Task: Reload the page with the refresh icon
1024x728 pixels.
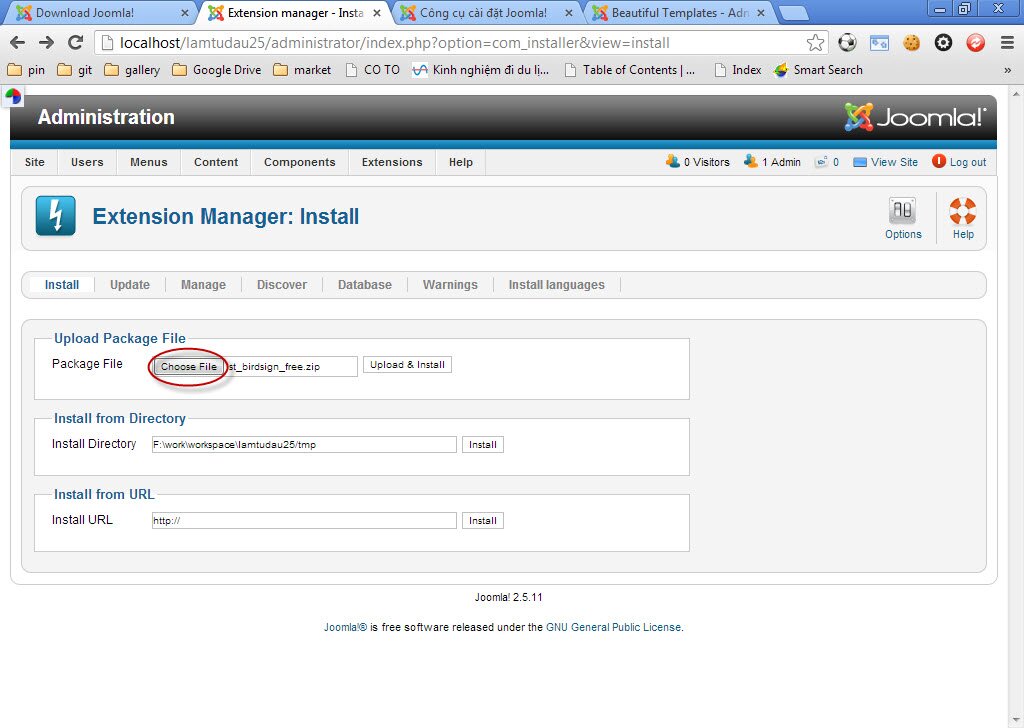Action: 77,44
